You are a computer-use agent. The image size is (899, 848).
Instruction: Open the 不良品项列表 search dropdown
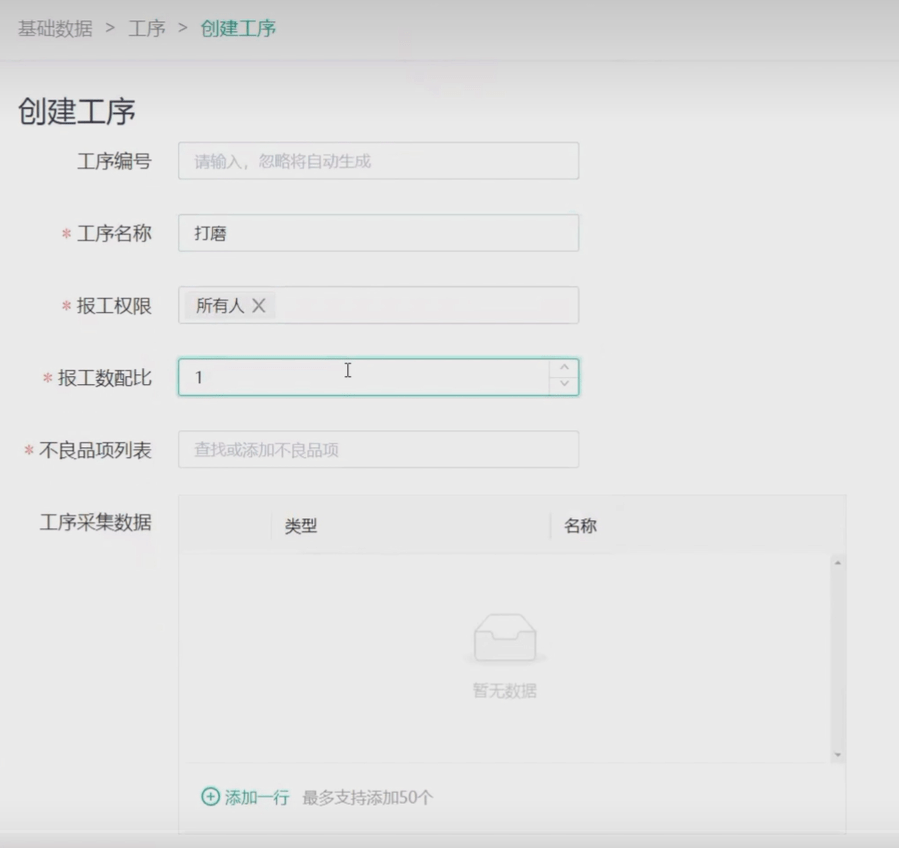pos(378,450)
